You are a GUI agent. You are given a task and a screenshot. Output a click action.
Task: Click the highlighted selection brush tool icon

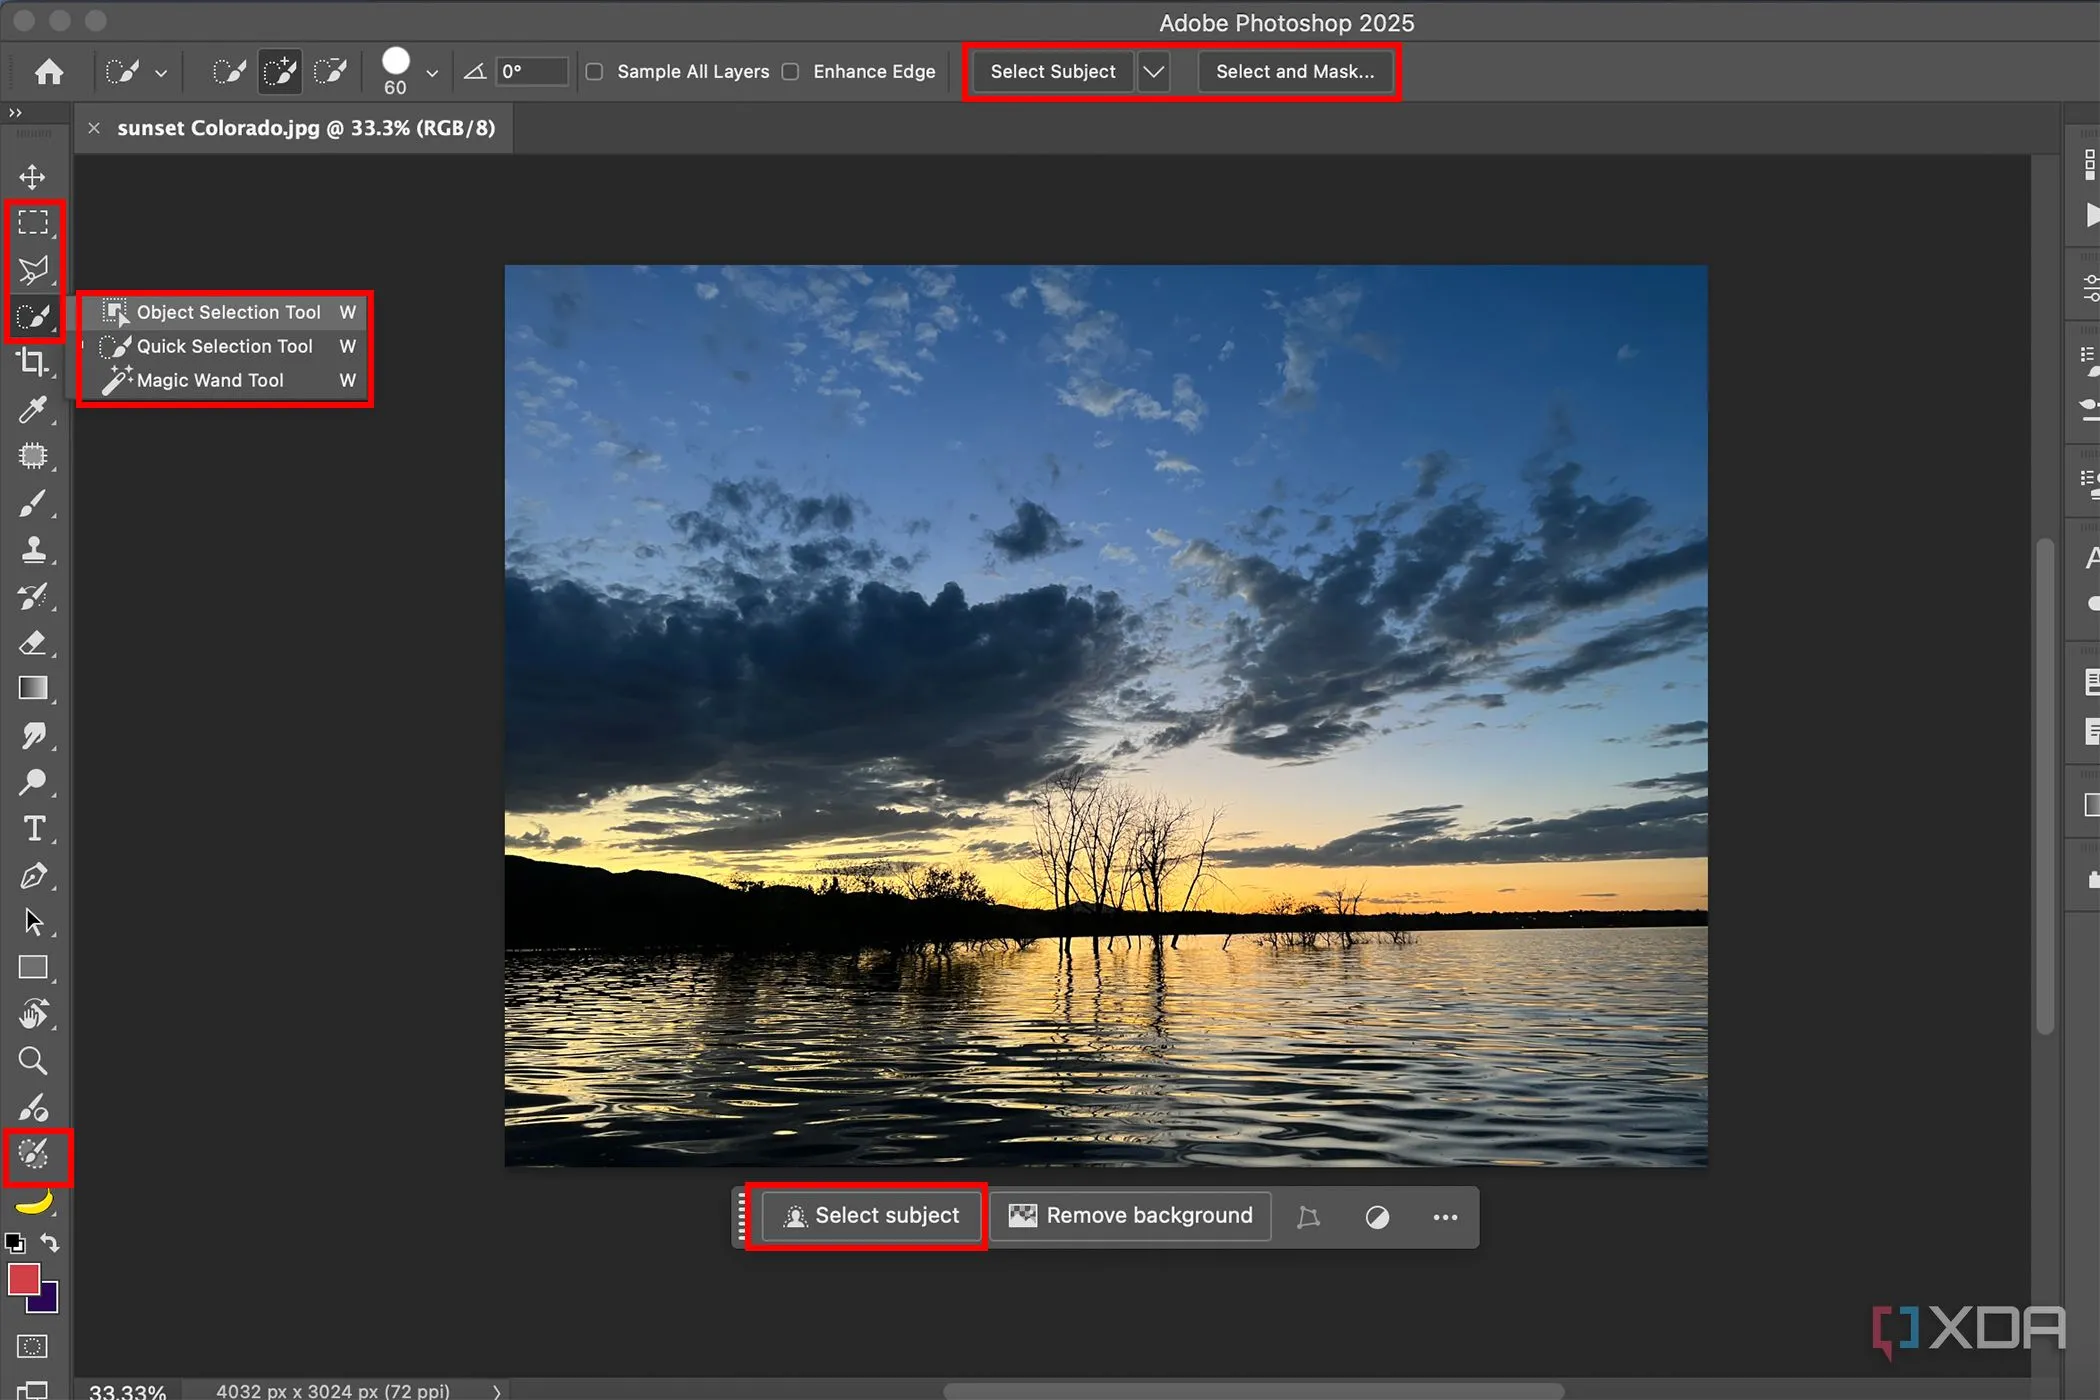[33, 1155]
